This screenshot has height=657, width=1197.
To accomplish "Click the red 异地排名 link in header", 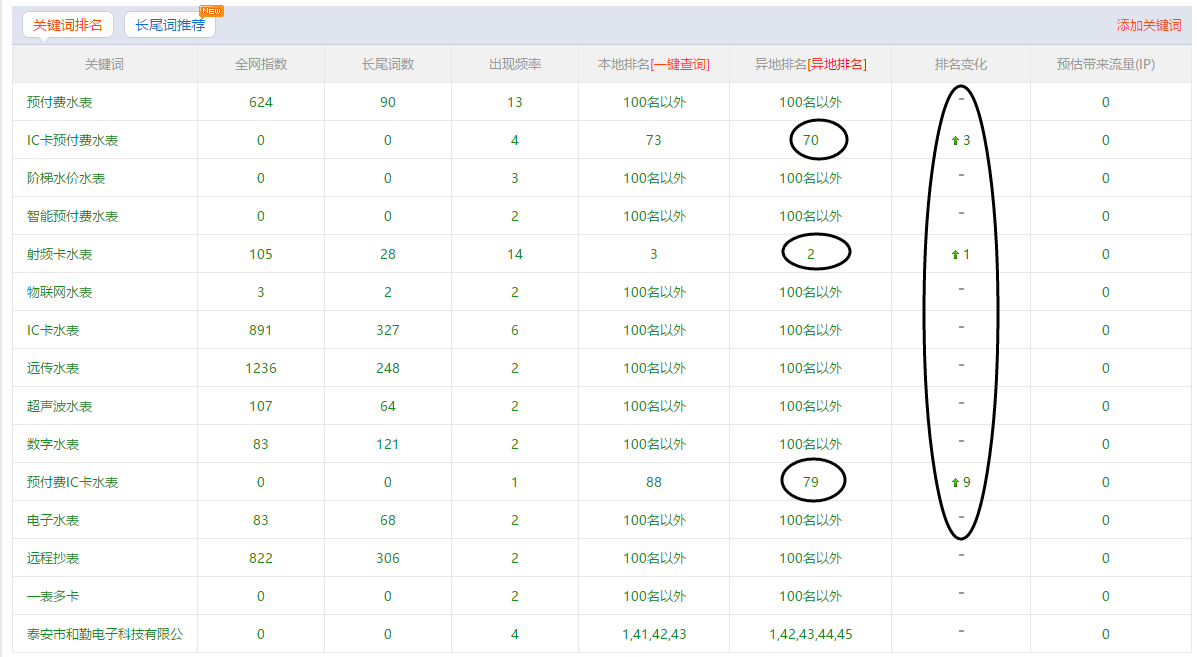I will [x=837, y=64].
